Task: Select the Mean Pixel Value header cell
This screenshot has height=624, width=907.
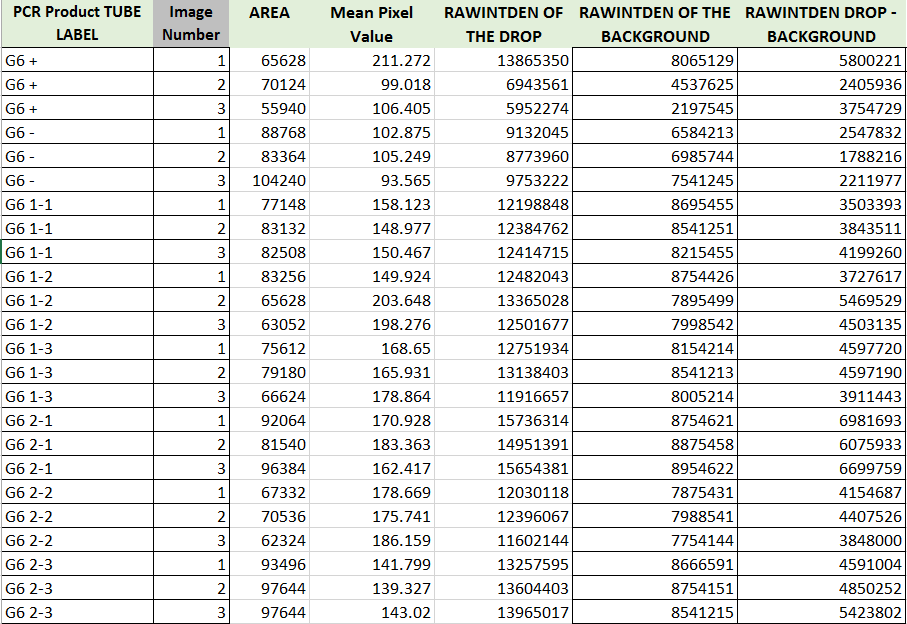Action: 371,24
